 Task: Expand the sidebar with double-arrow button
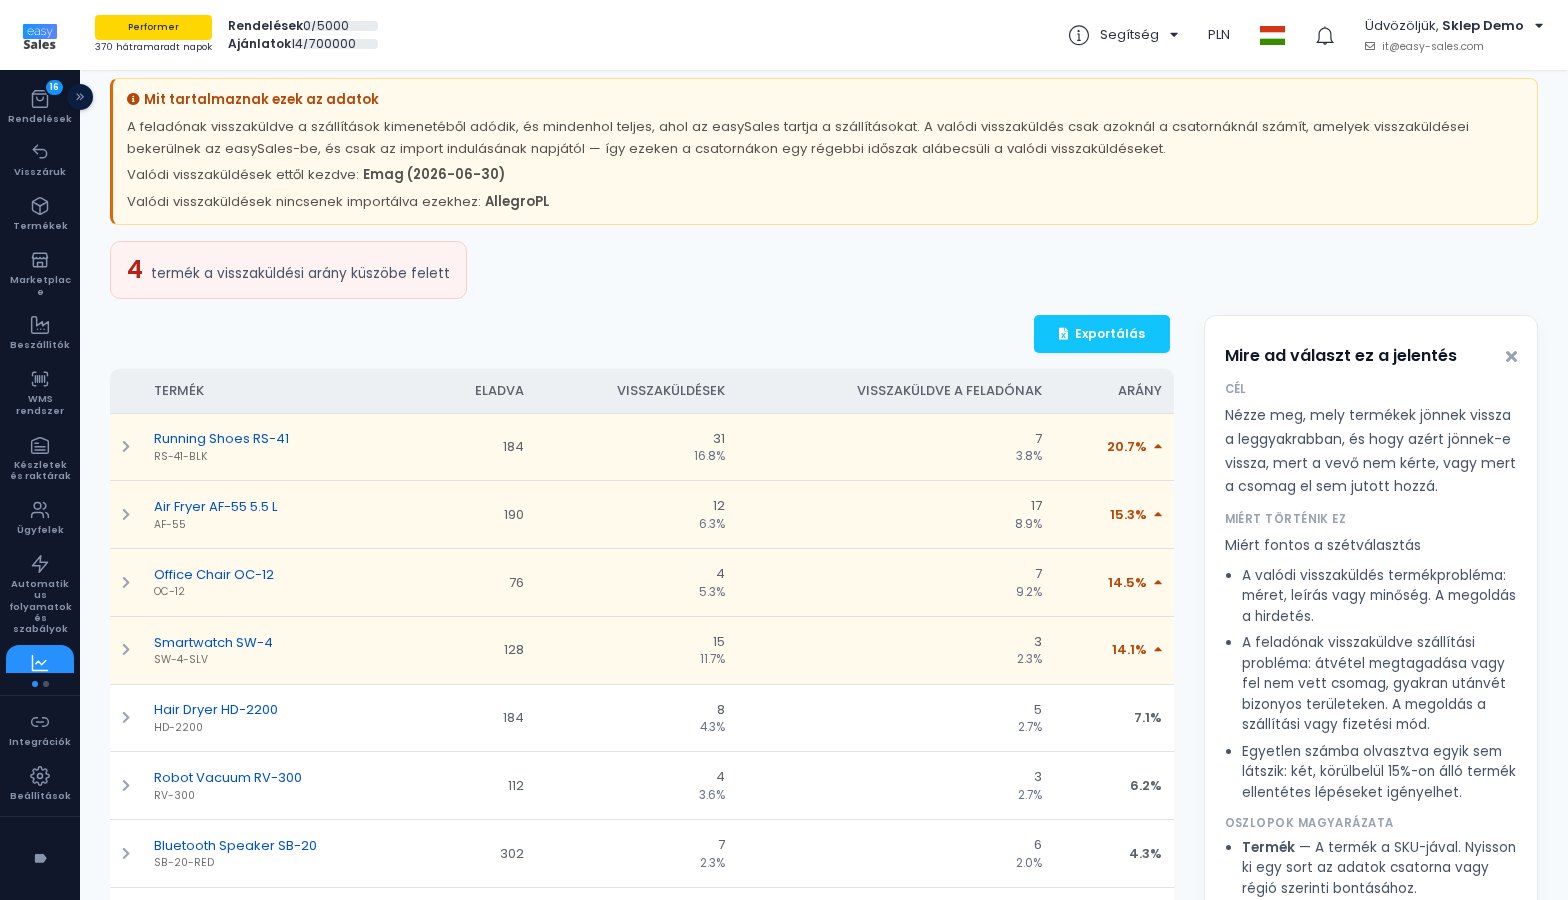coord(80,97)
